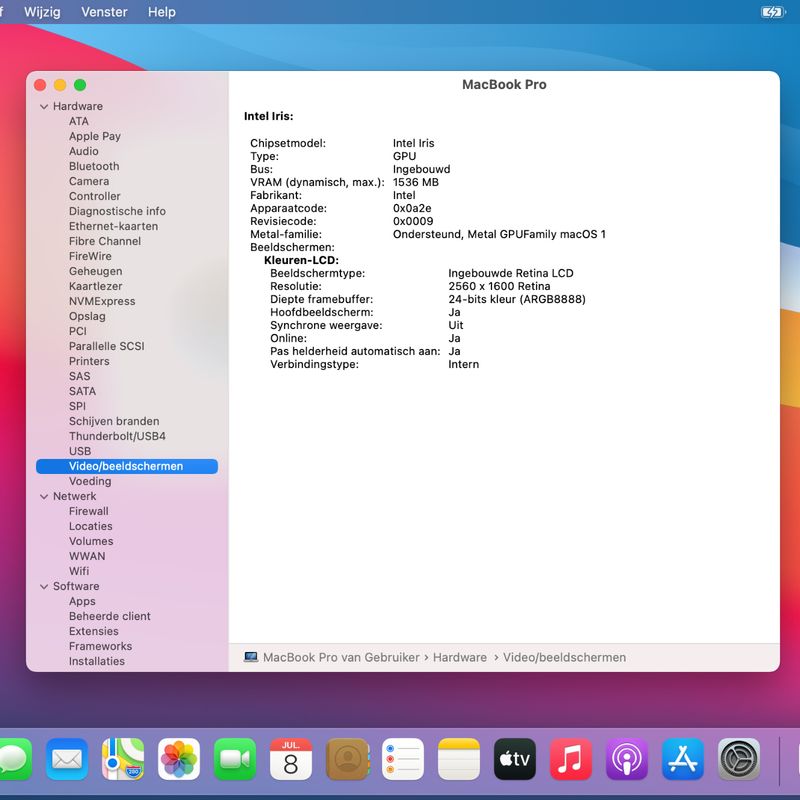The width and height of the screenshot is (800, 800).
Task: Launch Apple TV from the Dock
Action: point(515,759)
